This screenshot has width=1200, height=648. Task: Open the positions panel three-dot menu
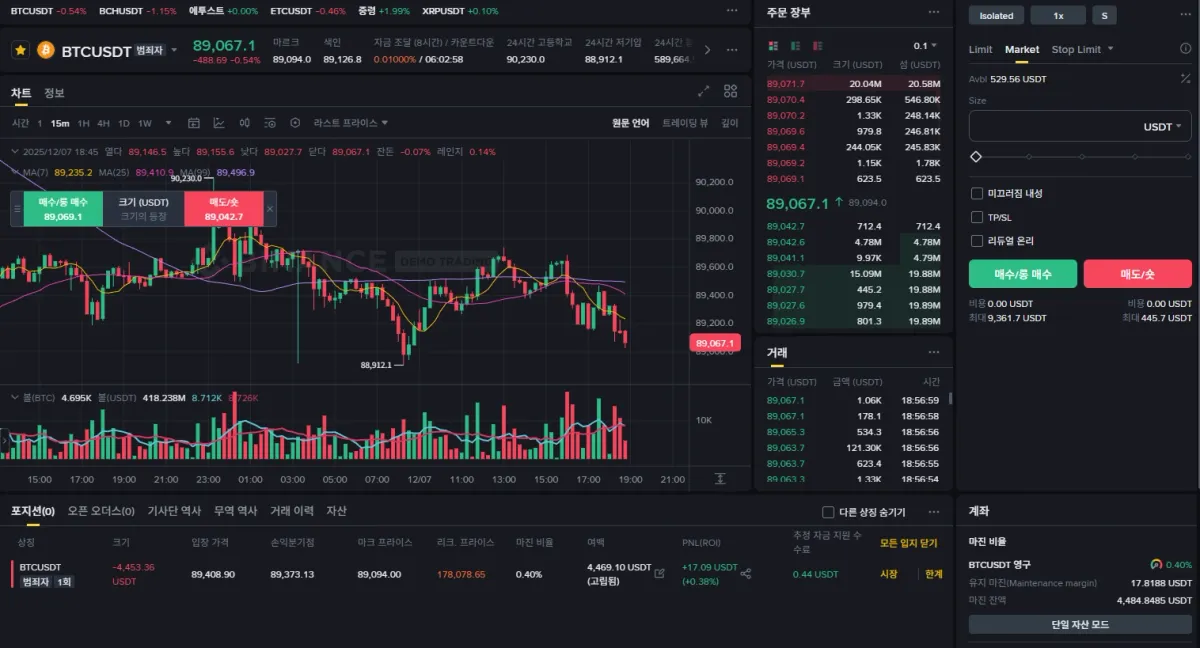(934, 511)
